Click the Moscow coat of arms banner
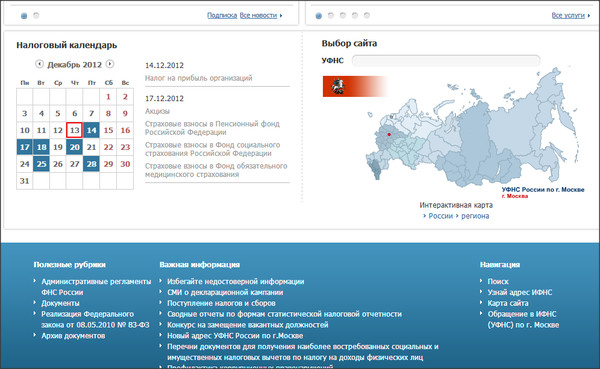This screenshot has width=600, height=369. 355,86
